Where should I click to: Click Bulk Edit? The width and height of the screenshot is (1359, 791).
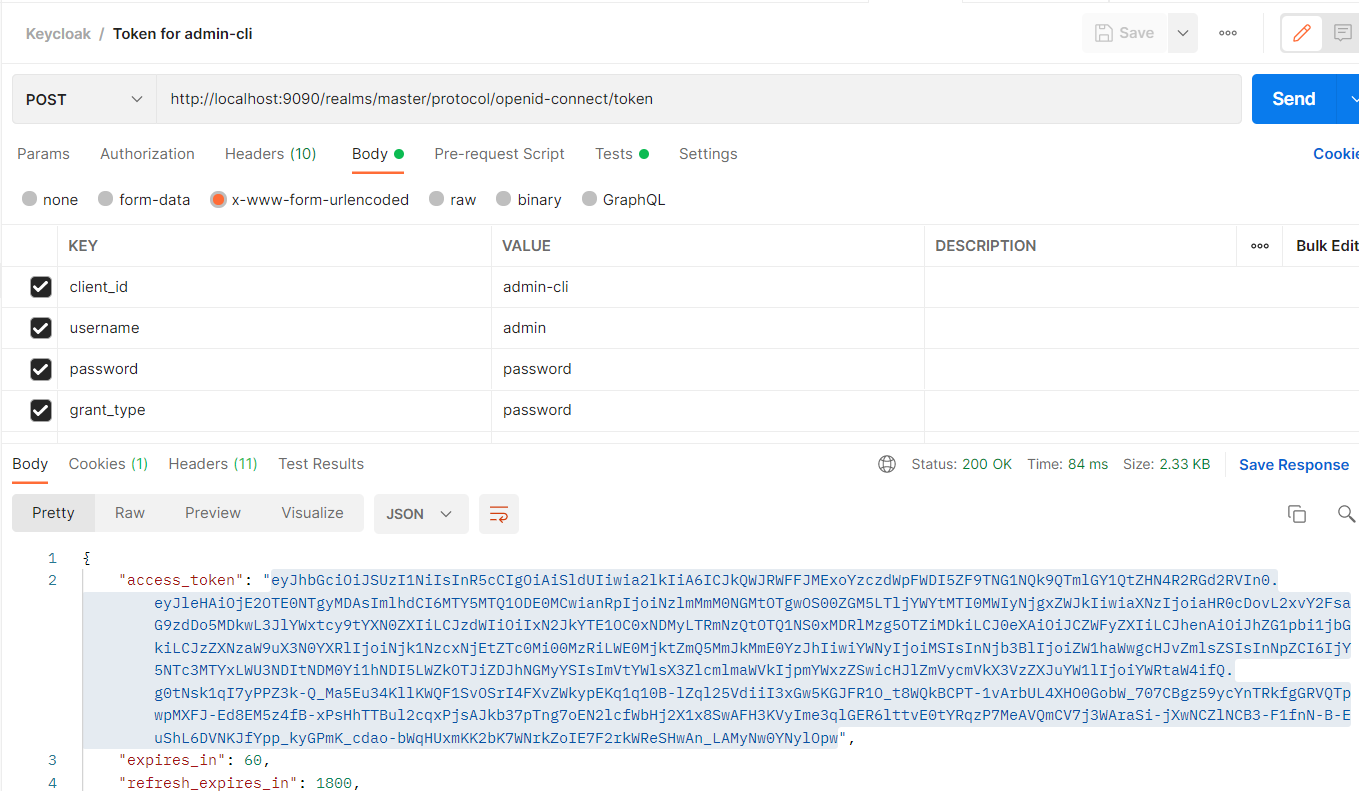coord(1327,246)
